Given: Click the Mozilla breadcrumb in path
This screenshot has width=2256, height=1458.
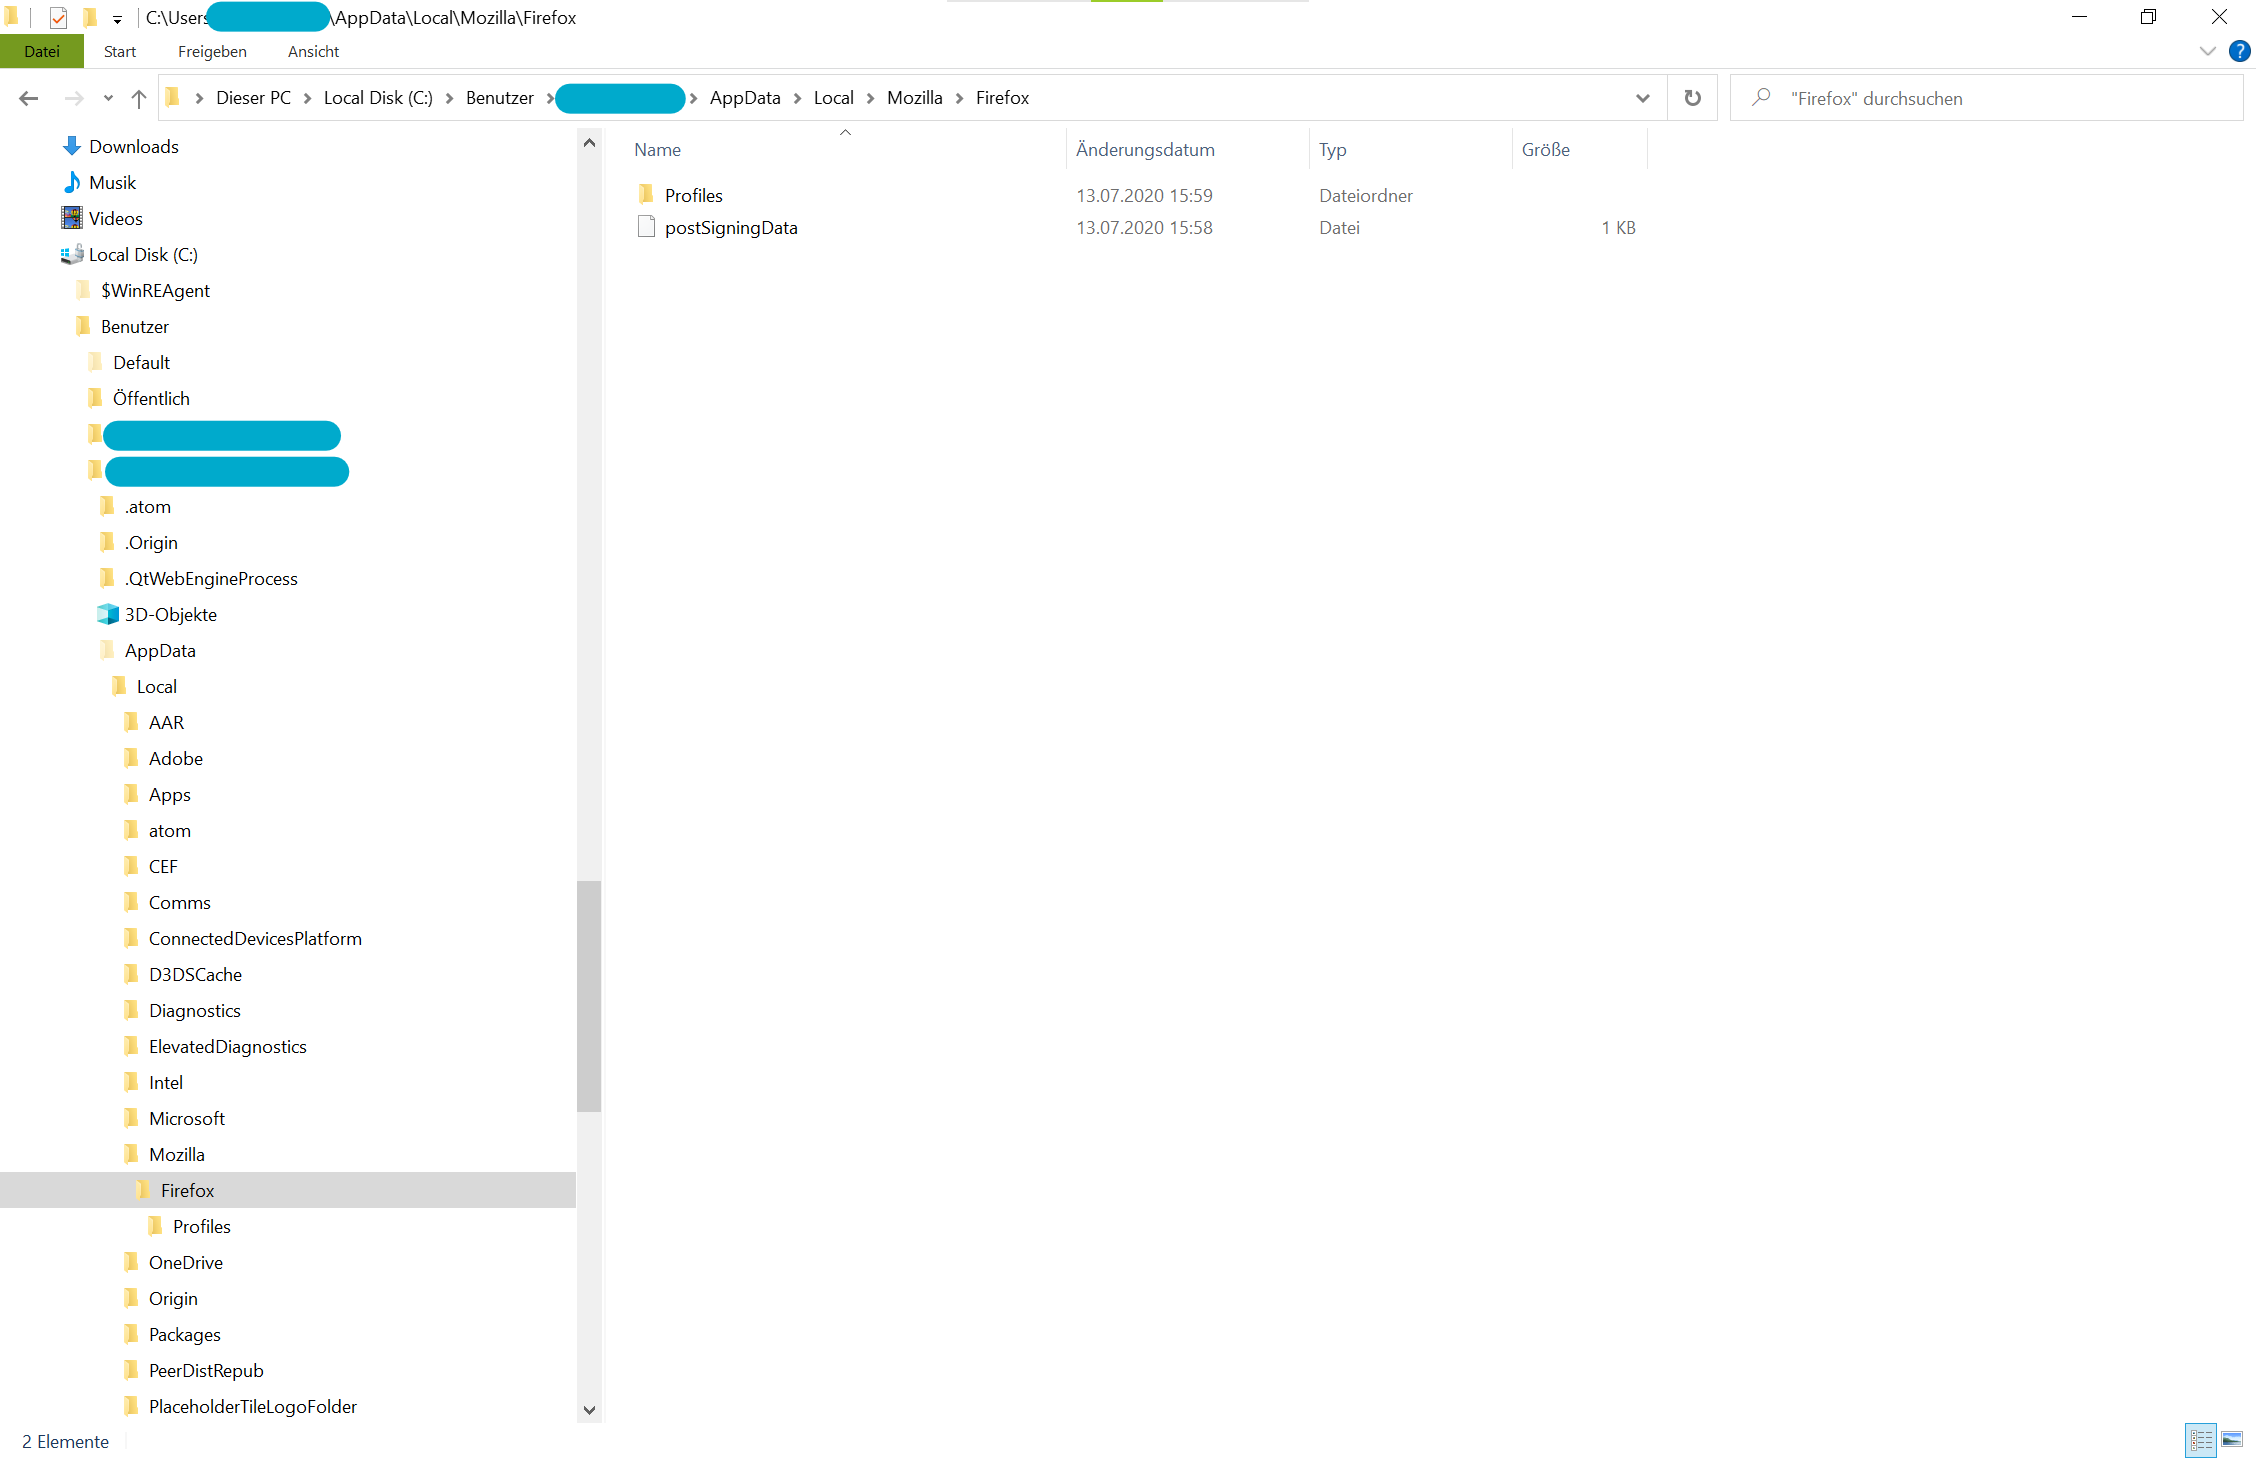Looking at the screenshot, I should tap(914, 98).
